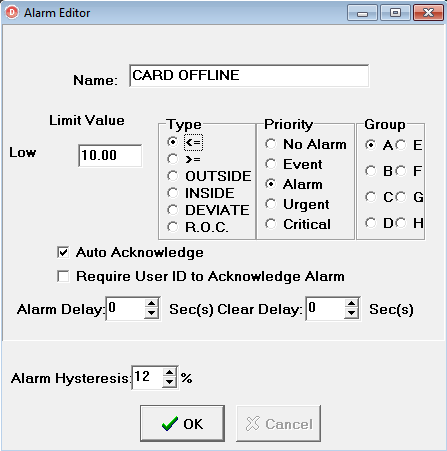The width and height of the screenshot is (447, 451).
Task: Select the R.O.C. alarm type
Action: pyautogui.click(x=173, y=227)
